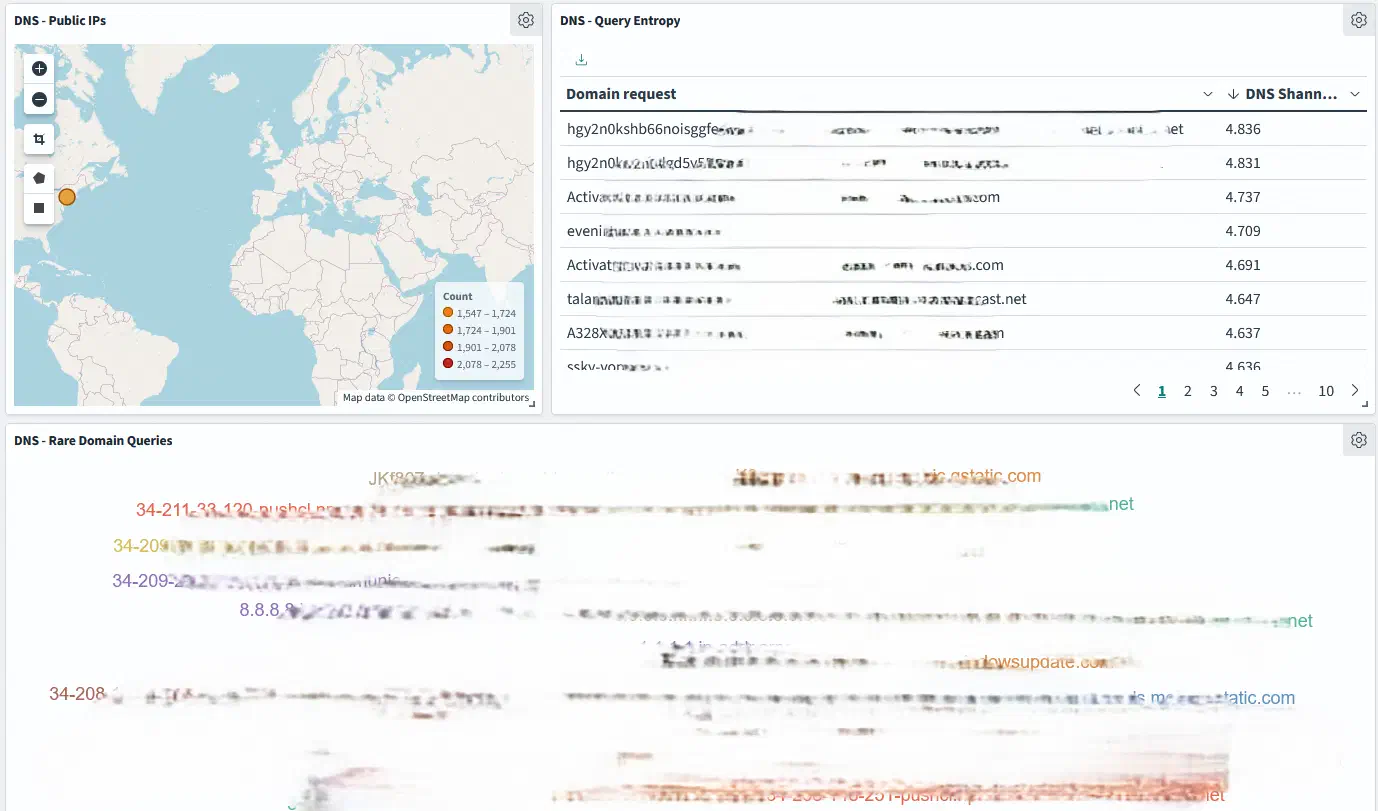Click the JKf807 tag in Rare Domain Queries
Viewport: 1378px width, 811px height.
(397, 478)
